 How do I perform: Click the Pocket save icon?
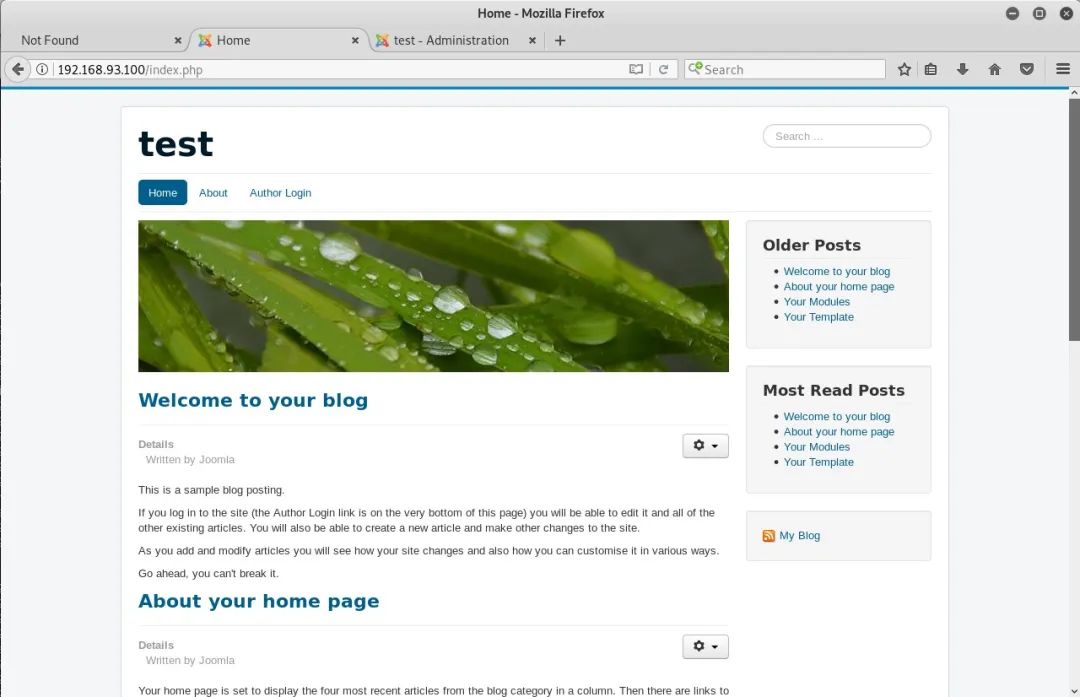pos(1026,69)
